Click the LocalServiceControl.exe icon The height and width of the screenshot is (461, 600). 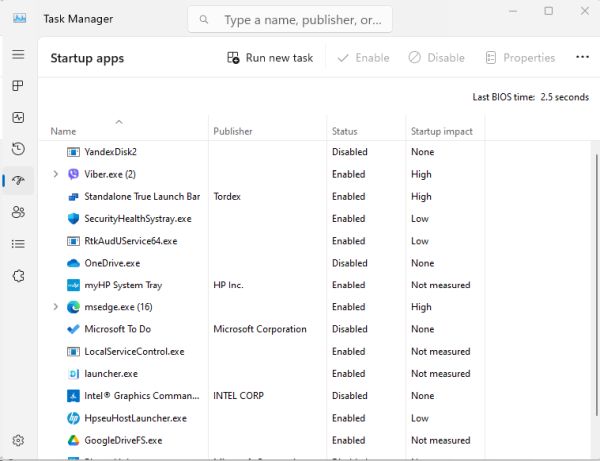point(73,352)
